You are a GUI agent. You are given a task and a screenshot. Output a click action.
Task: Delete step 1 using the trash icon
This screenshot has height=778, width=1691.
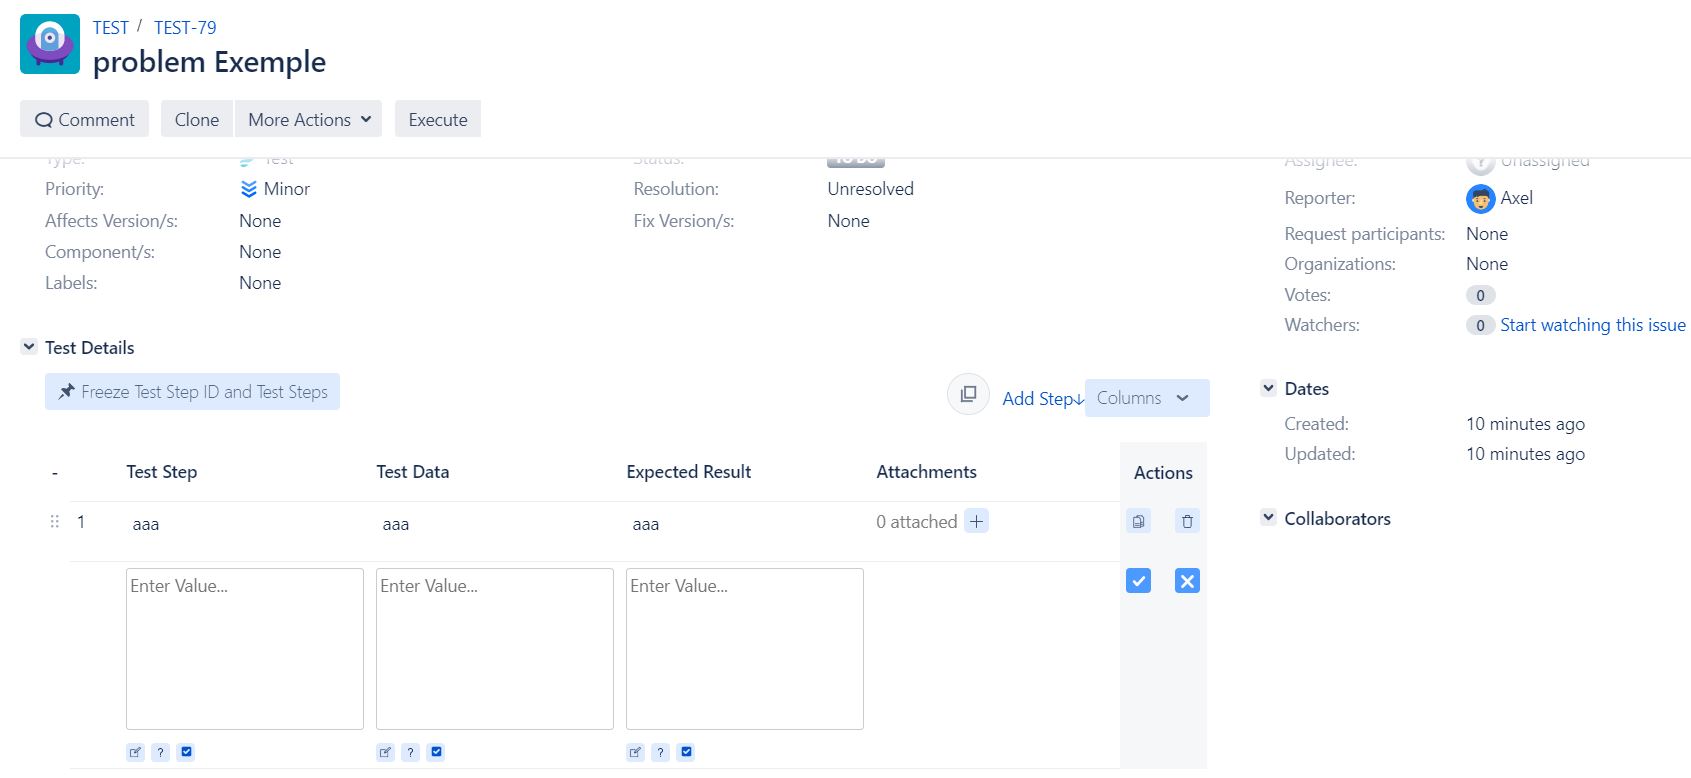[1187, 521]
